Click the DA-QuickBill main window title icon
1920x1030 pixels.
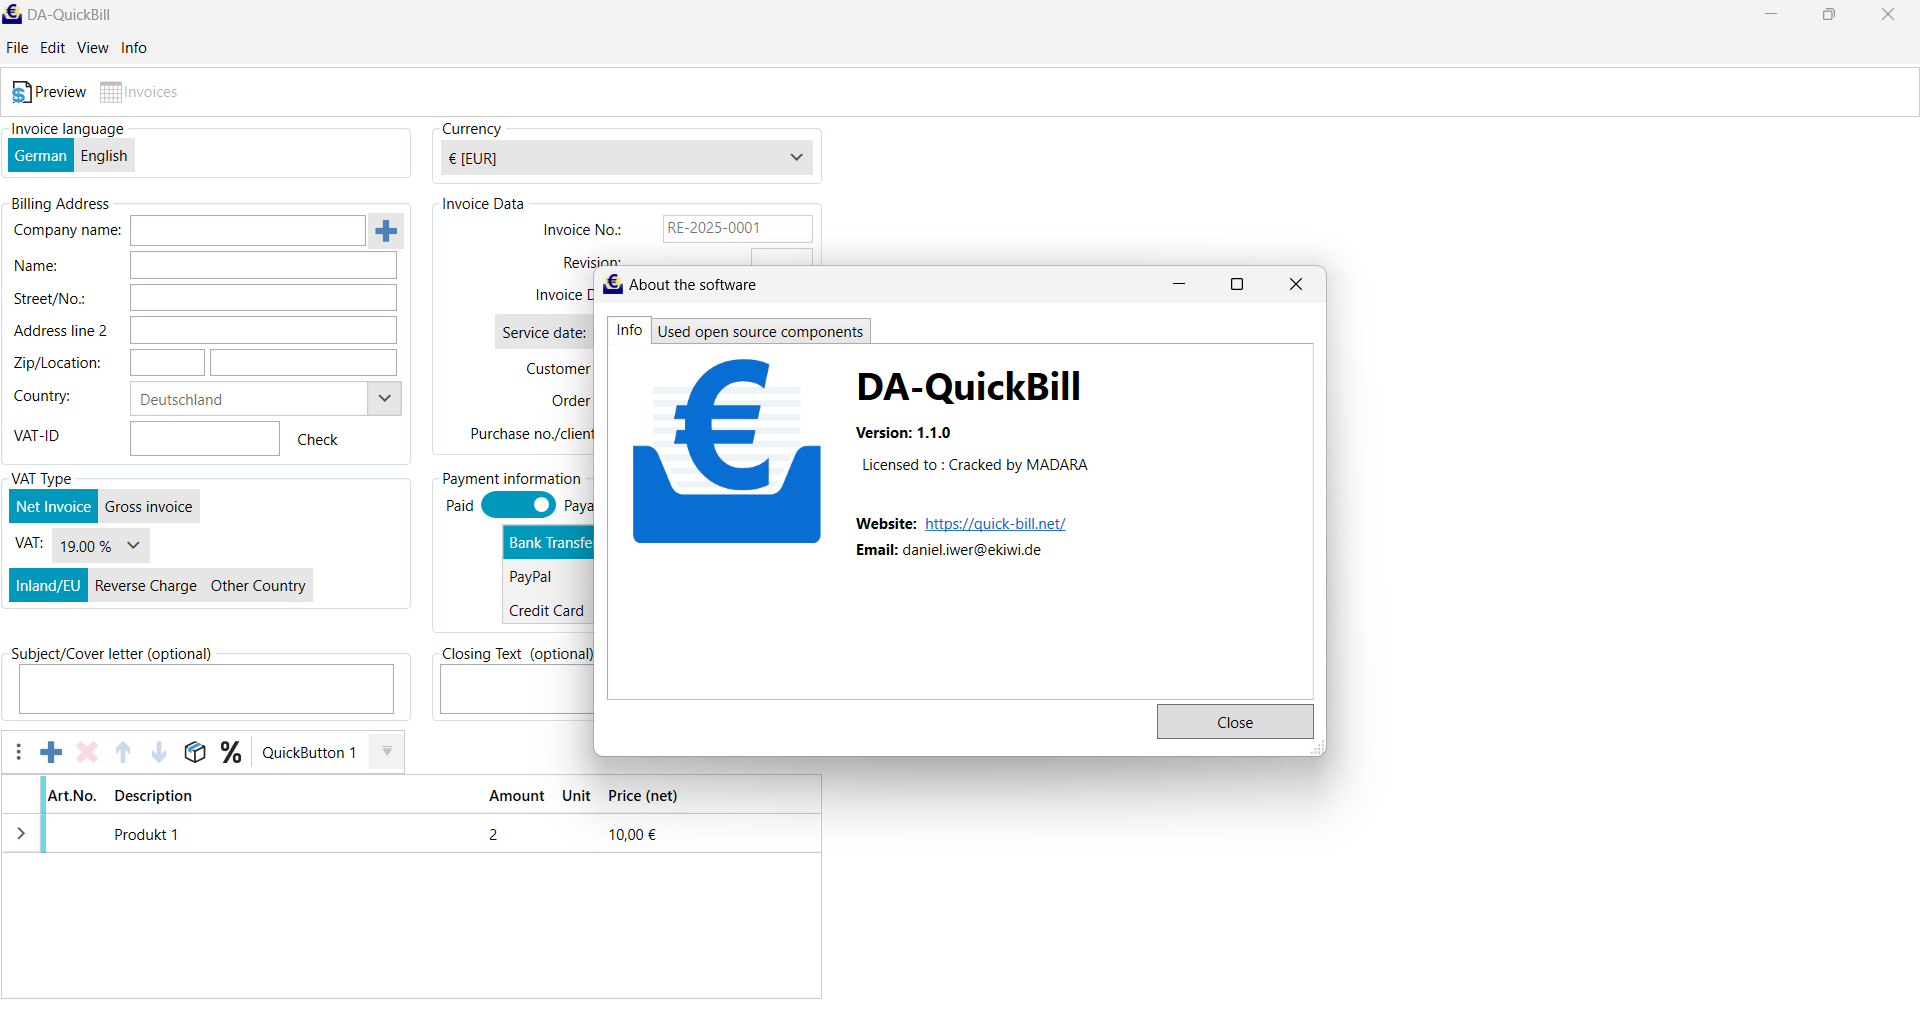pyautogui.click(x=12, y=14)
